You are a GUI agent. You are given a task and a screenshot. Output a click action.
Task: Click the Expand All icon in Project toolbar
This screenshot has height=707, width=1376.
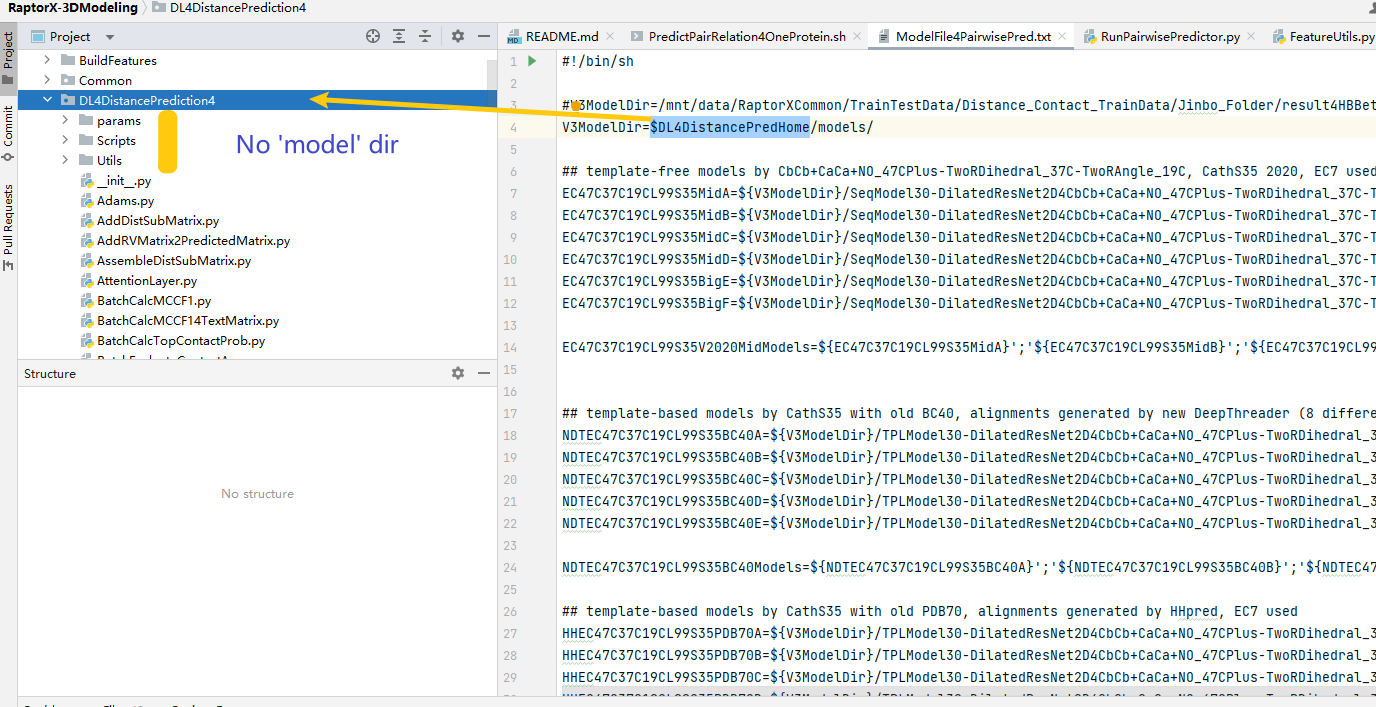click(x=398, y=35)
